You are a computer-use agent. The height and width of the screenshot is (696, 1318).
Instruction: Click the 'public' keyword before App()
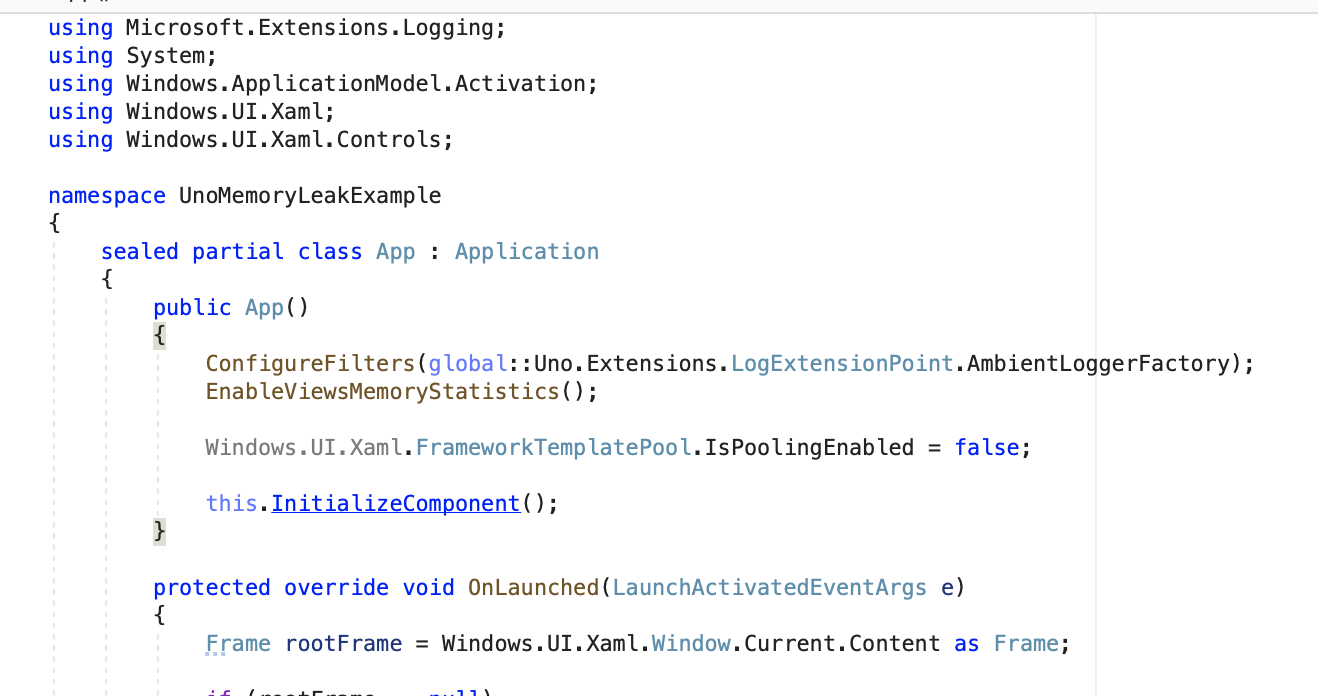(192, 307)
